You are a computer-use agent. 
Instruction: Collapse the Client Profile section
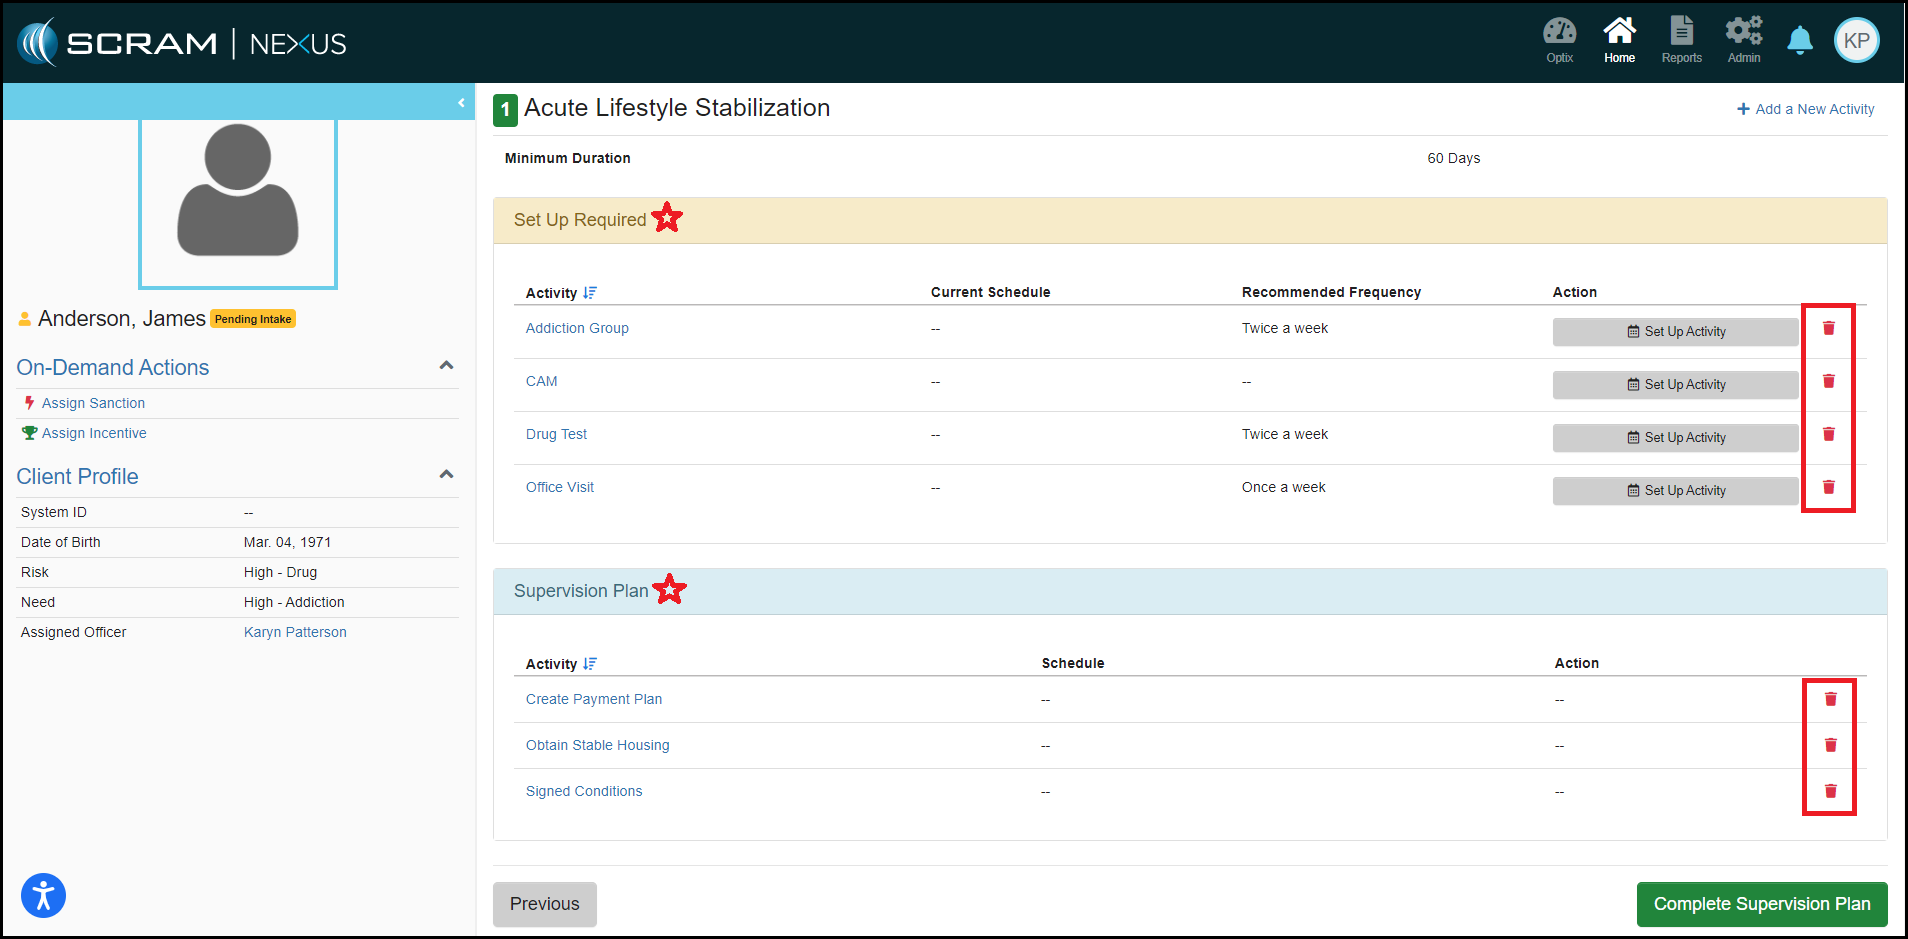click(x=446, y=475)
